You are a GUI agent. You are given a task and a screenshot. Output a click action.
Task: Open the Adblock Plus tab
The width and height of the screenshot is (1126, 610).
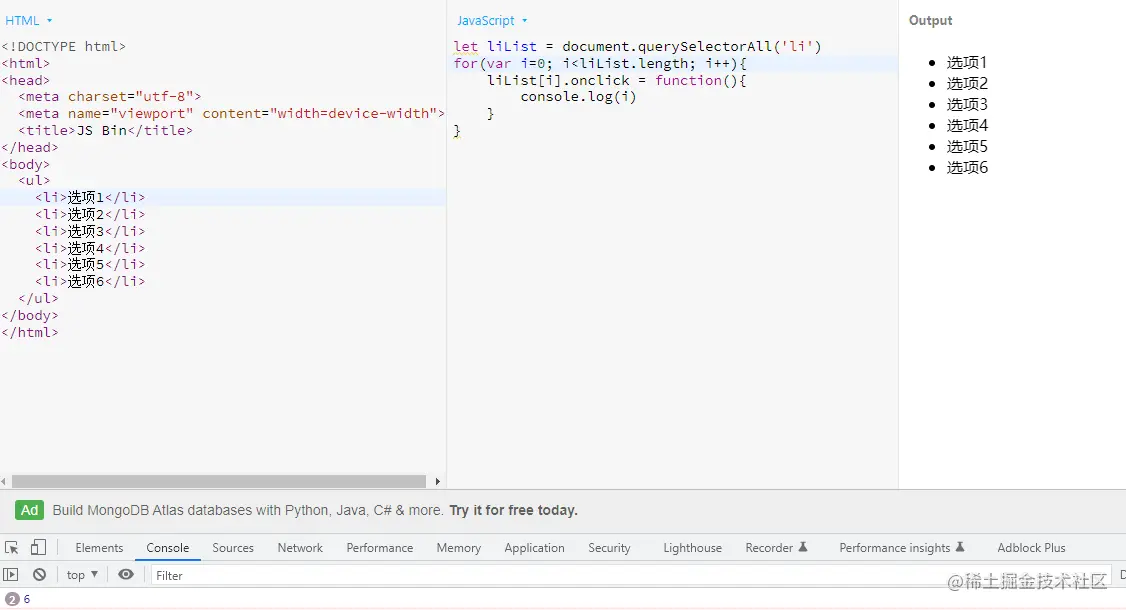point(1031,547)
